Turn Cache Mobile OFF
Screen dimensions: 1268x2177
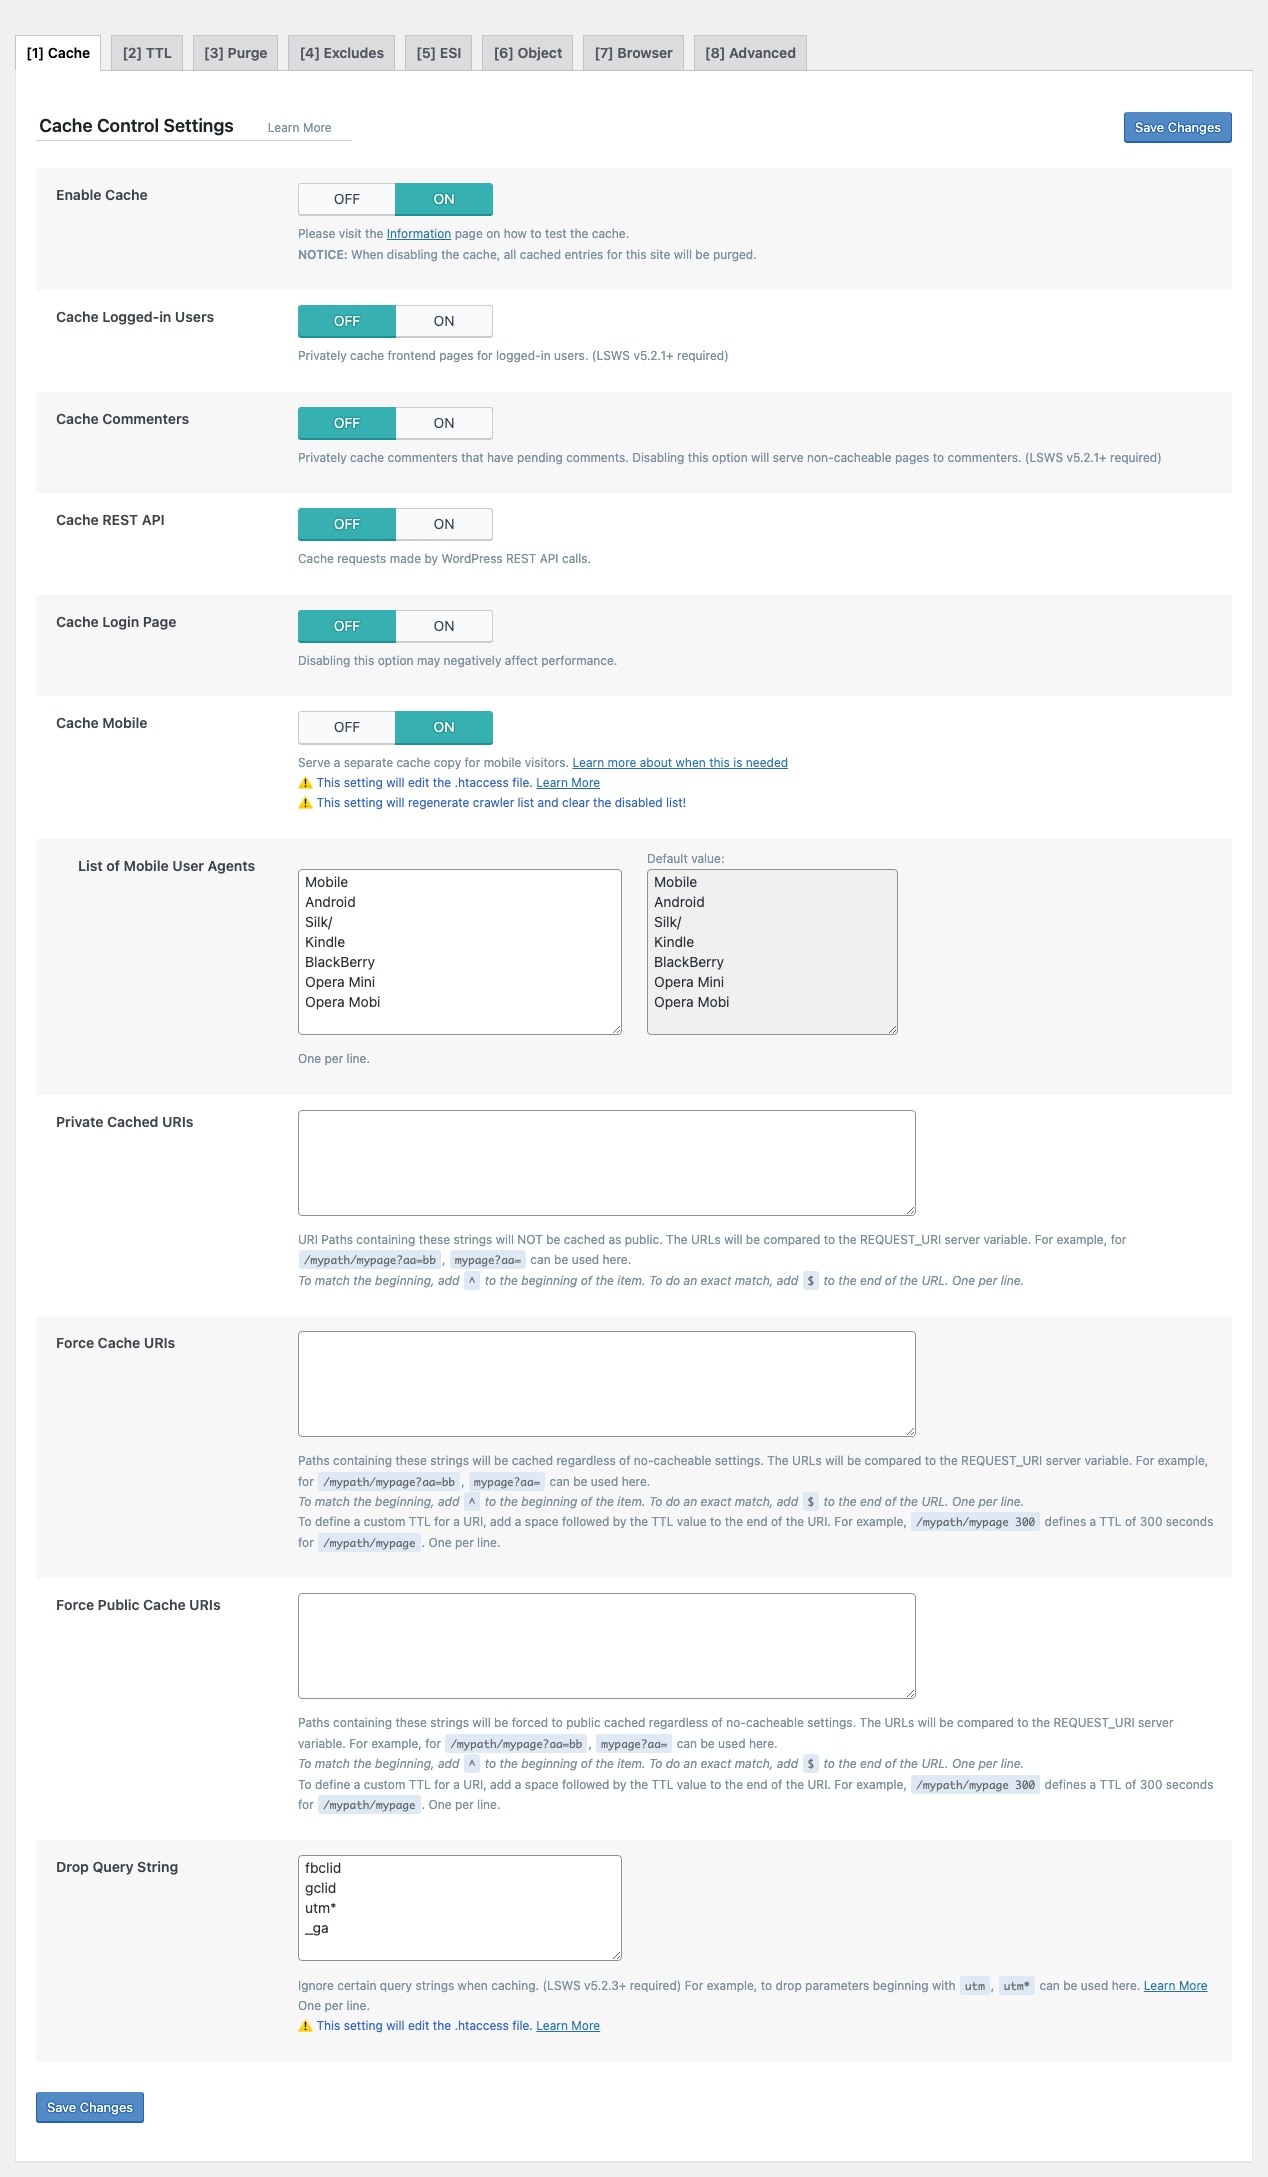point(347,727)
